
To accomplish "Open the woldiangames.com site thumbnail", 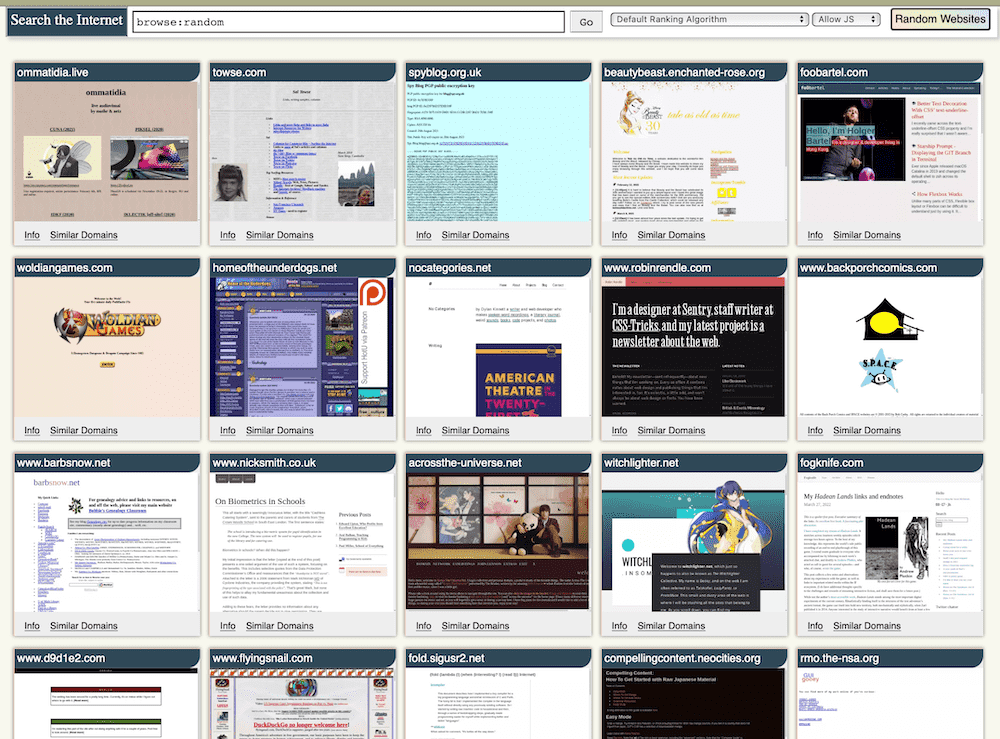I will coord(107,347).
